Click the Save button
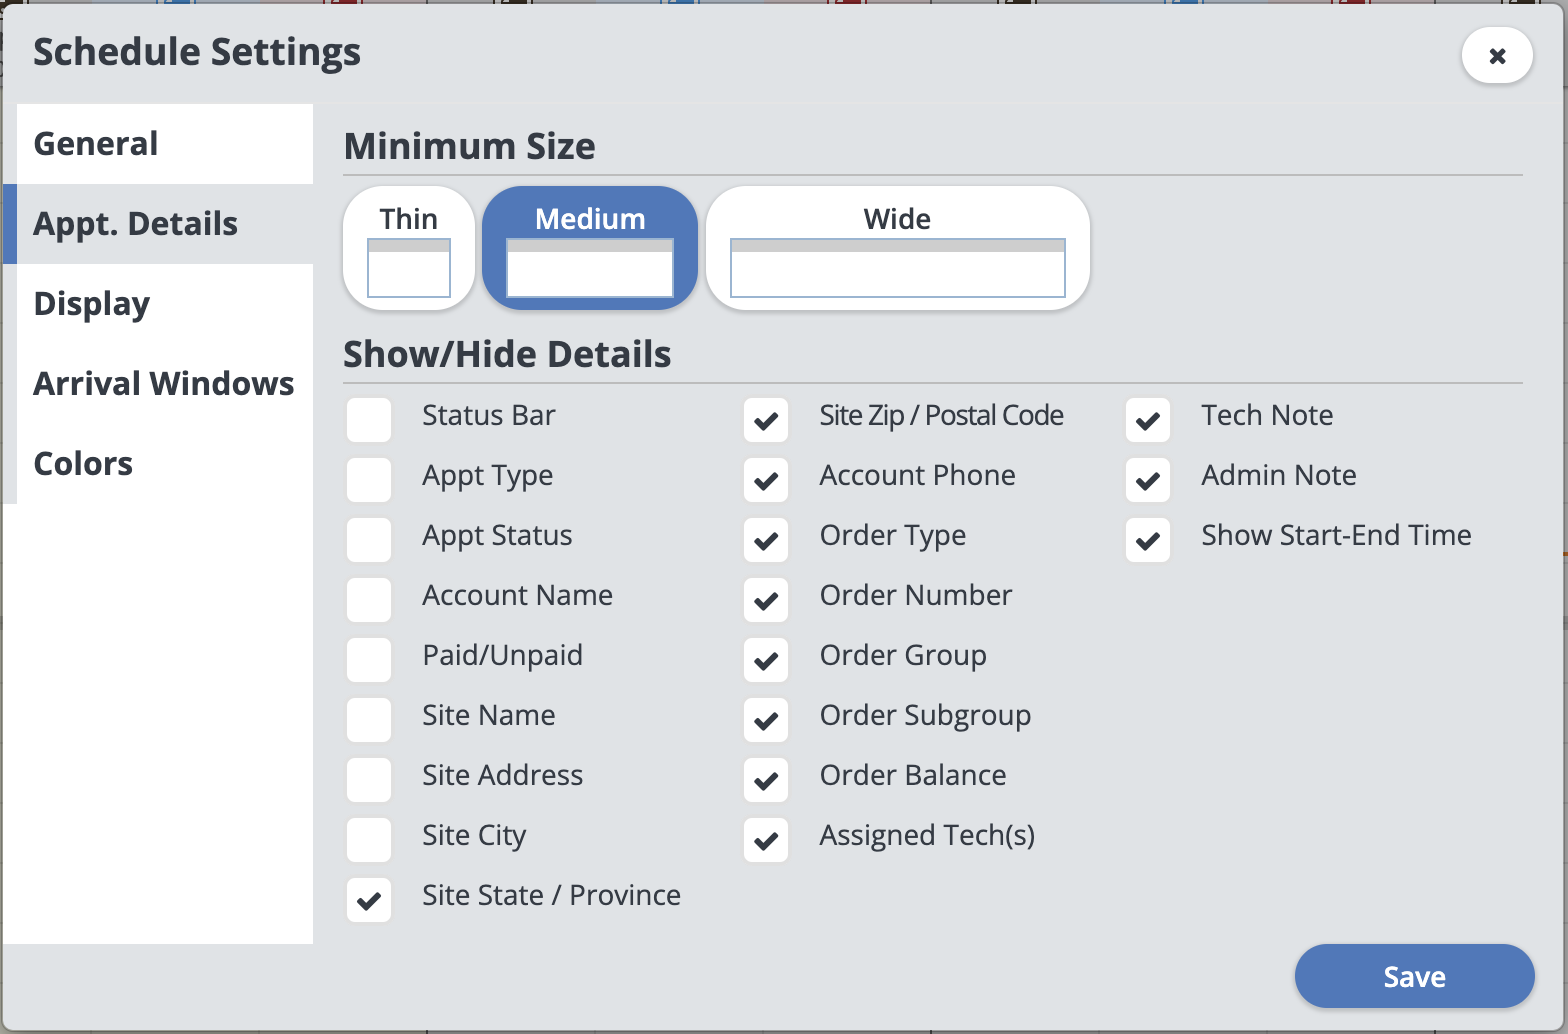The image size is (1568, 1034). pos(1414,976)
